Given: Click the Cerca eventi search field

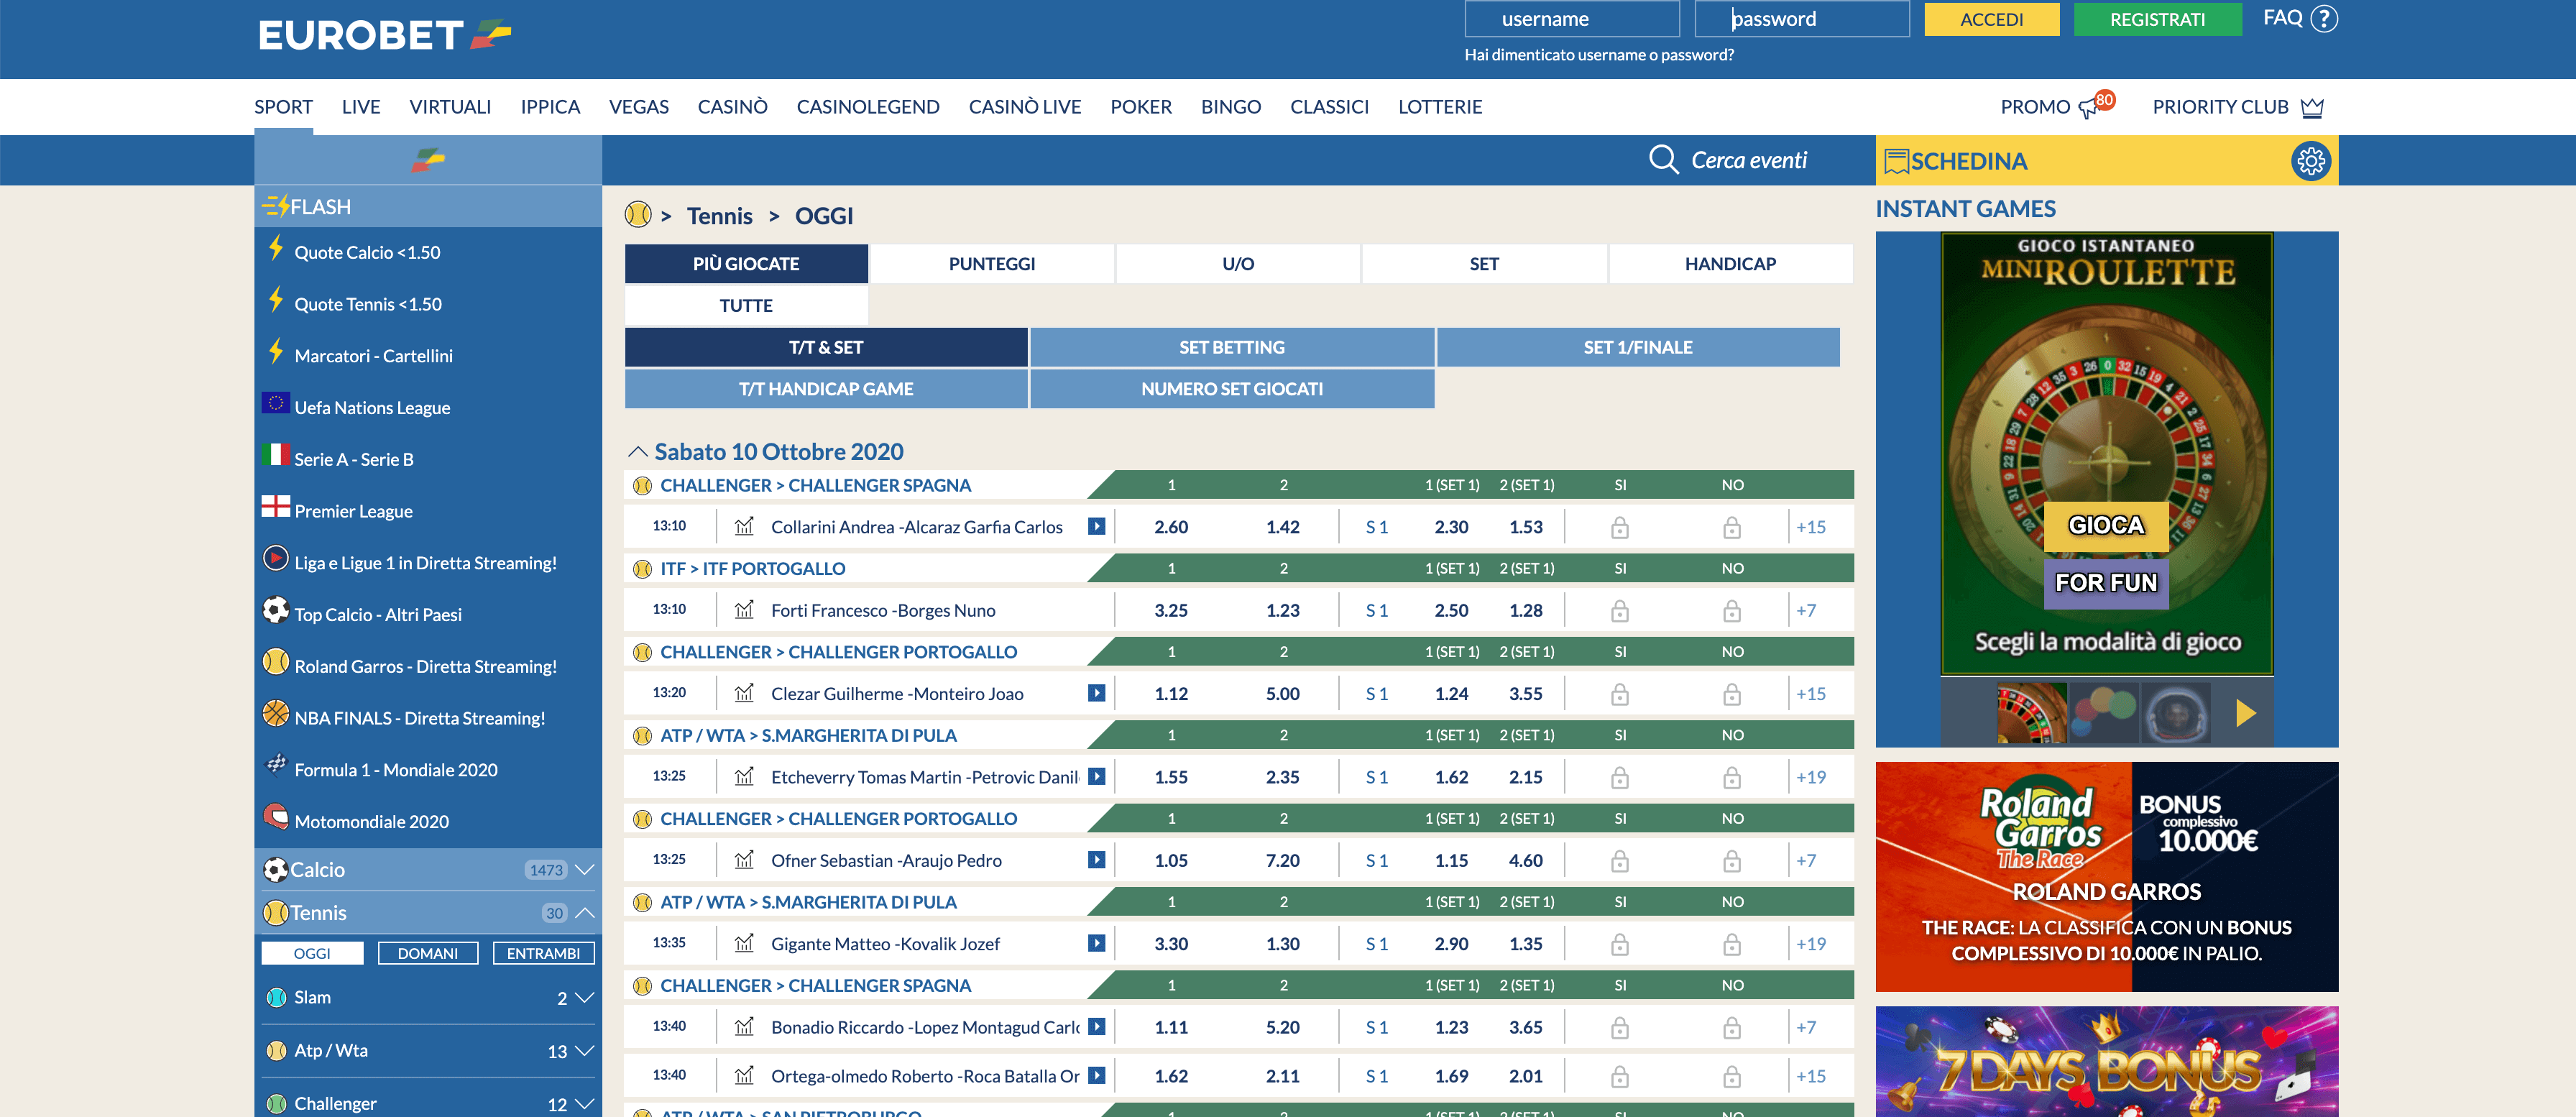Looking at the screenshot, I should pyautogui.click(x=1748, y=160).
